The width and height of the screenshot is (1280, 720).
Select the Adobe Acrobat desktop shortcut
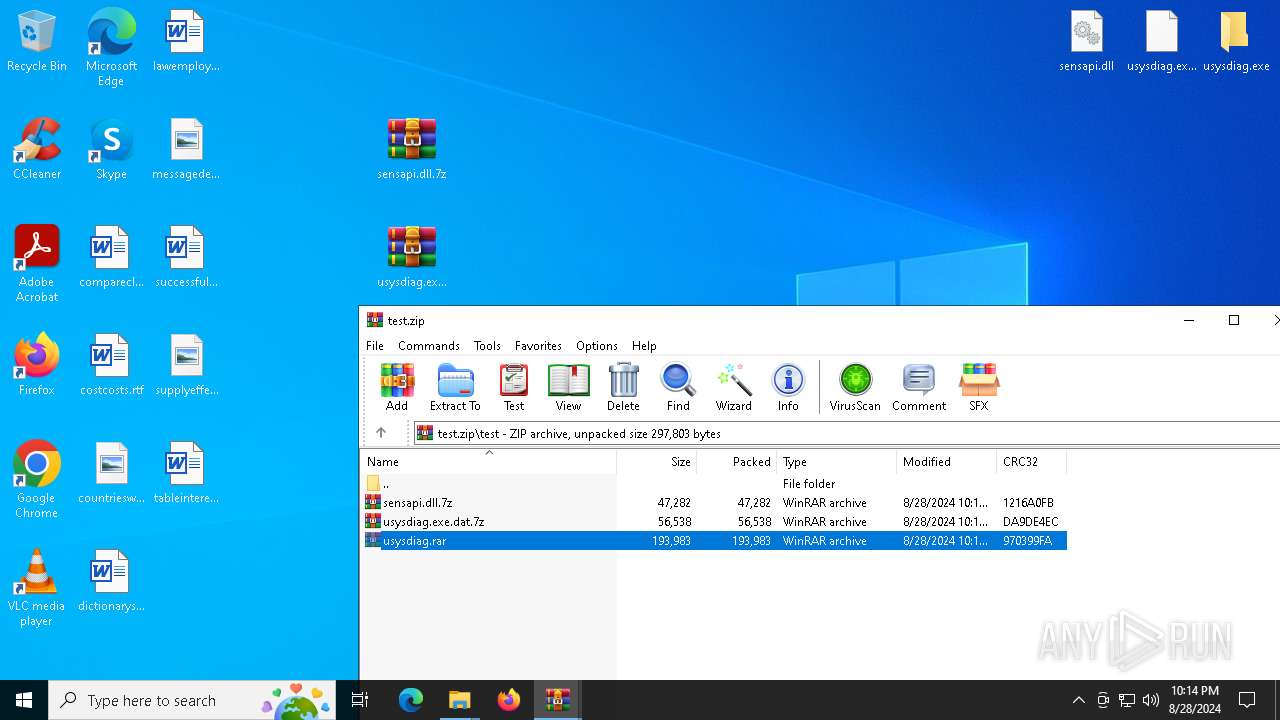[37, 264]
